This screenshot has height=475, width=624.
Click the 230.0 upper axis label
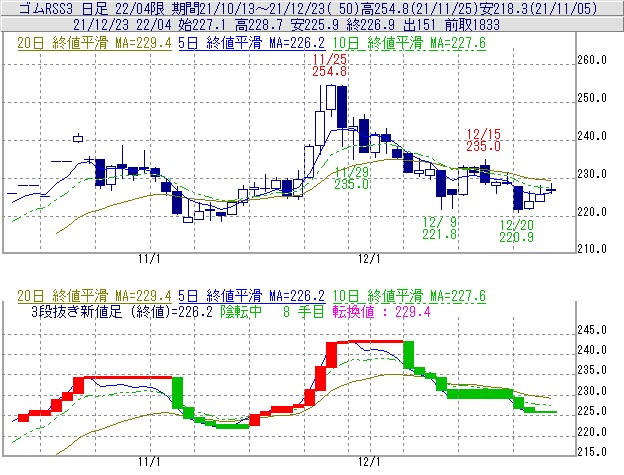coord(592,174)
